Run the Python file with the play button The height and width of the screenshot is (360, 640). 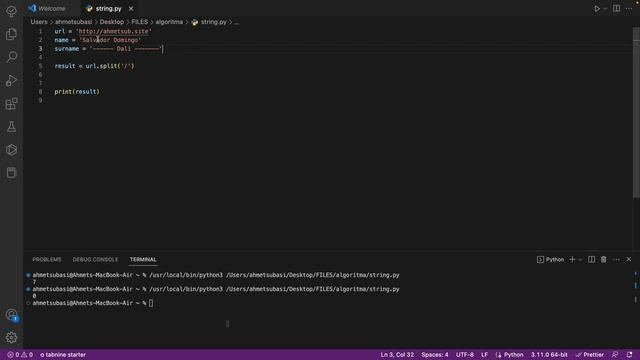597,9
